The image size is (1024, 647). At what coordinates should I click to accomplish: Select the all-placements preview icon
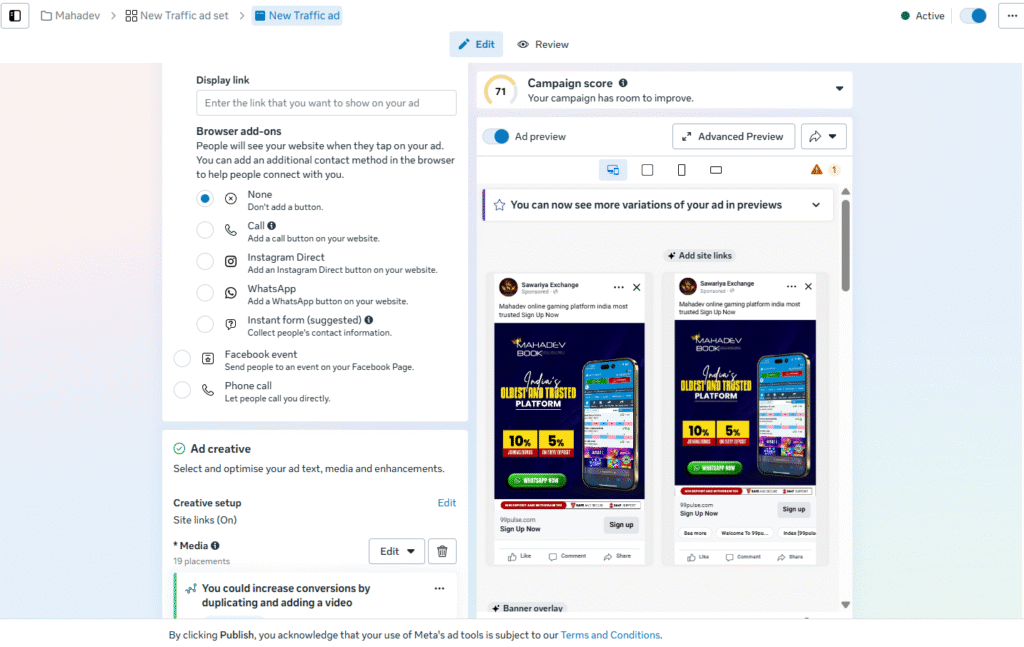point(613,170)
